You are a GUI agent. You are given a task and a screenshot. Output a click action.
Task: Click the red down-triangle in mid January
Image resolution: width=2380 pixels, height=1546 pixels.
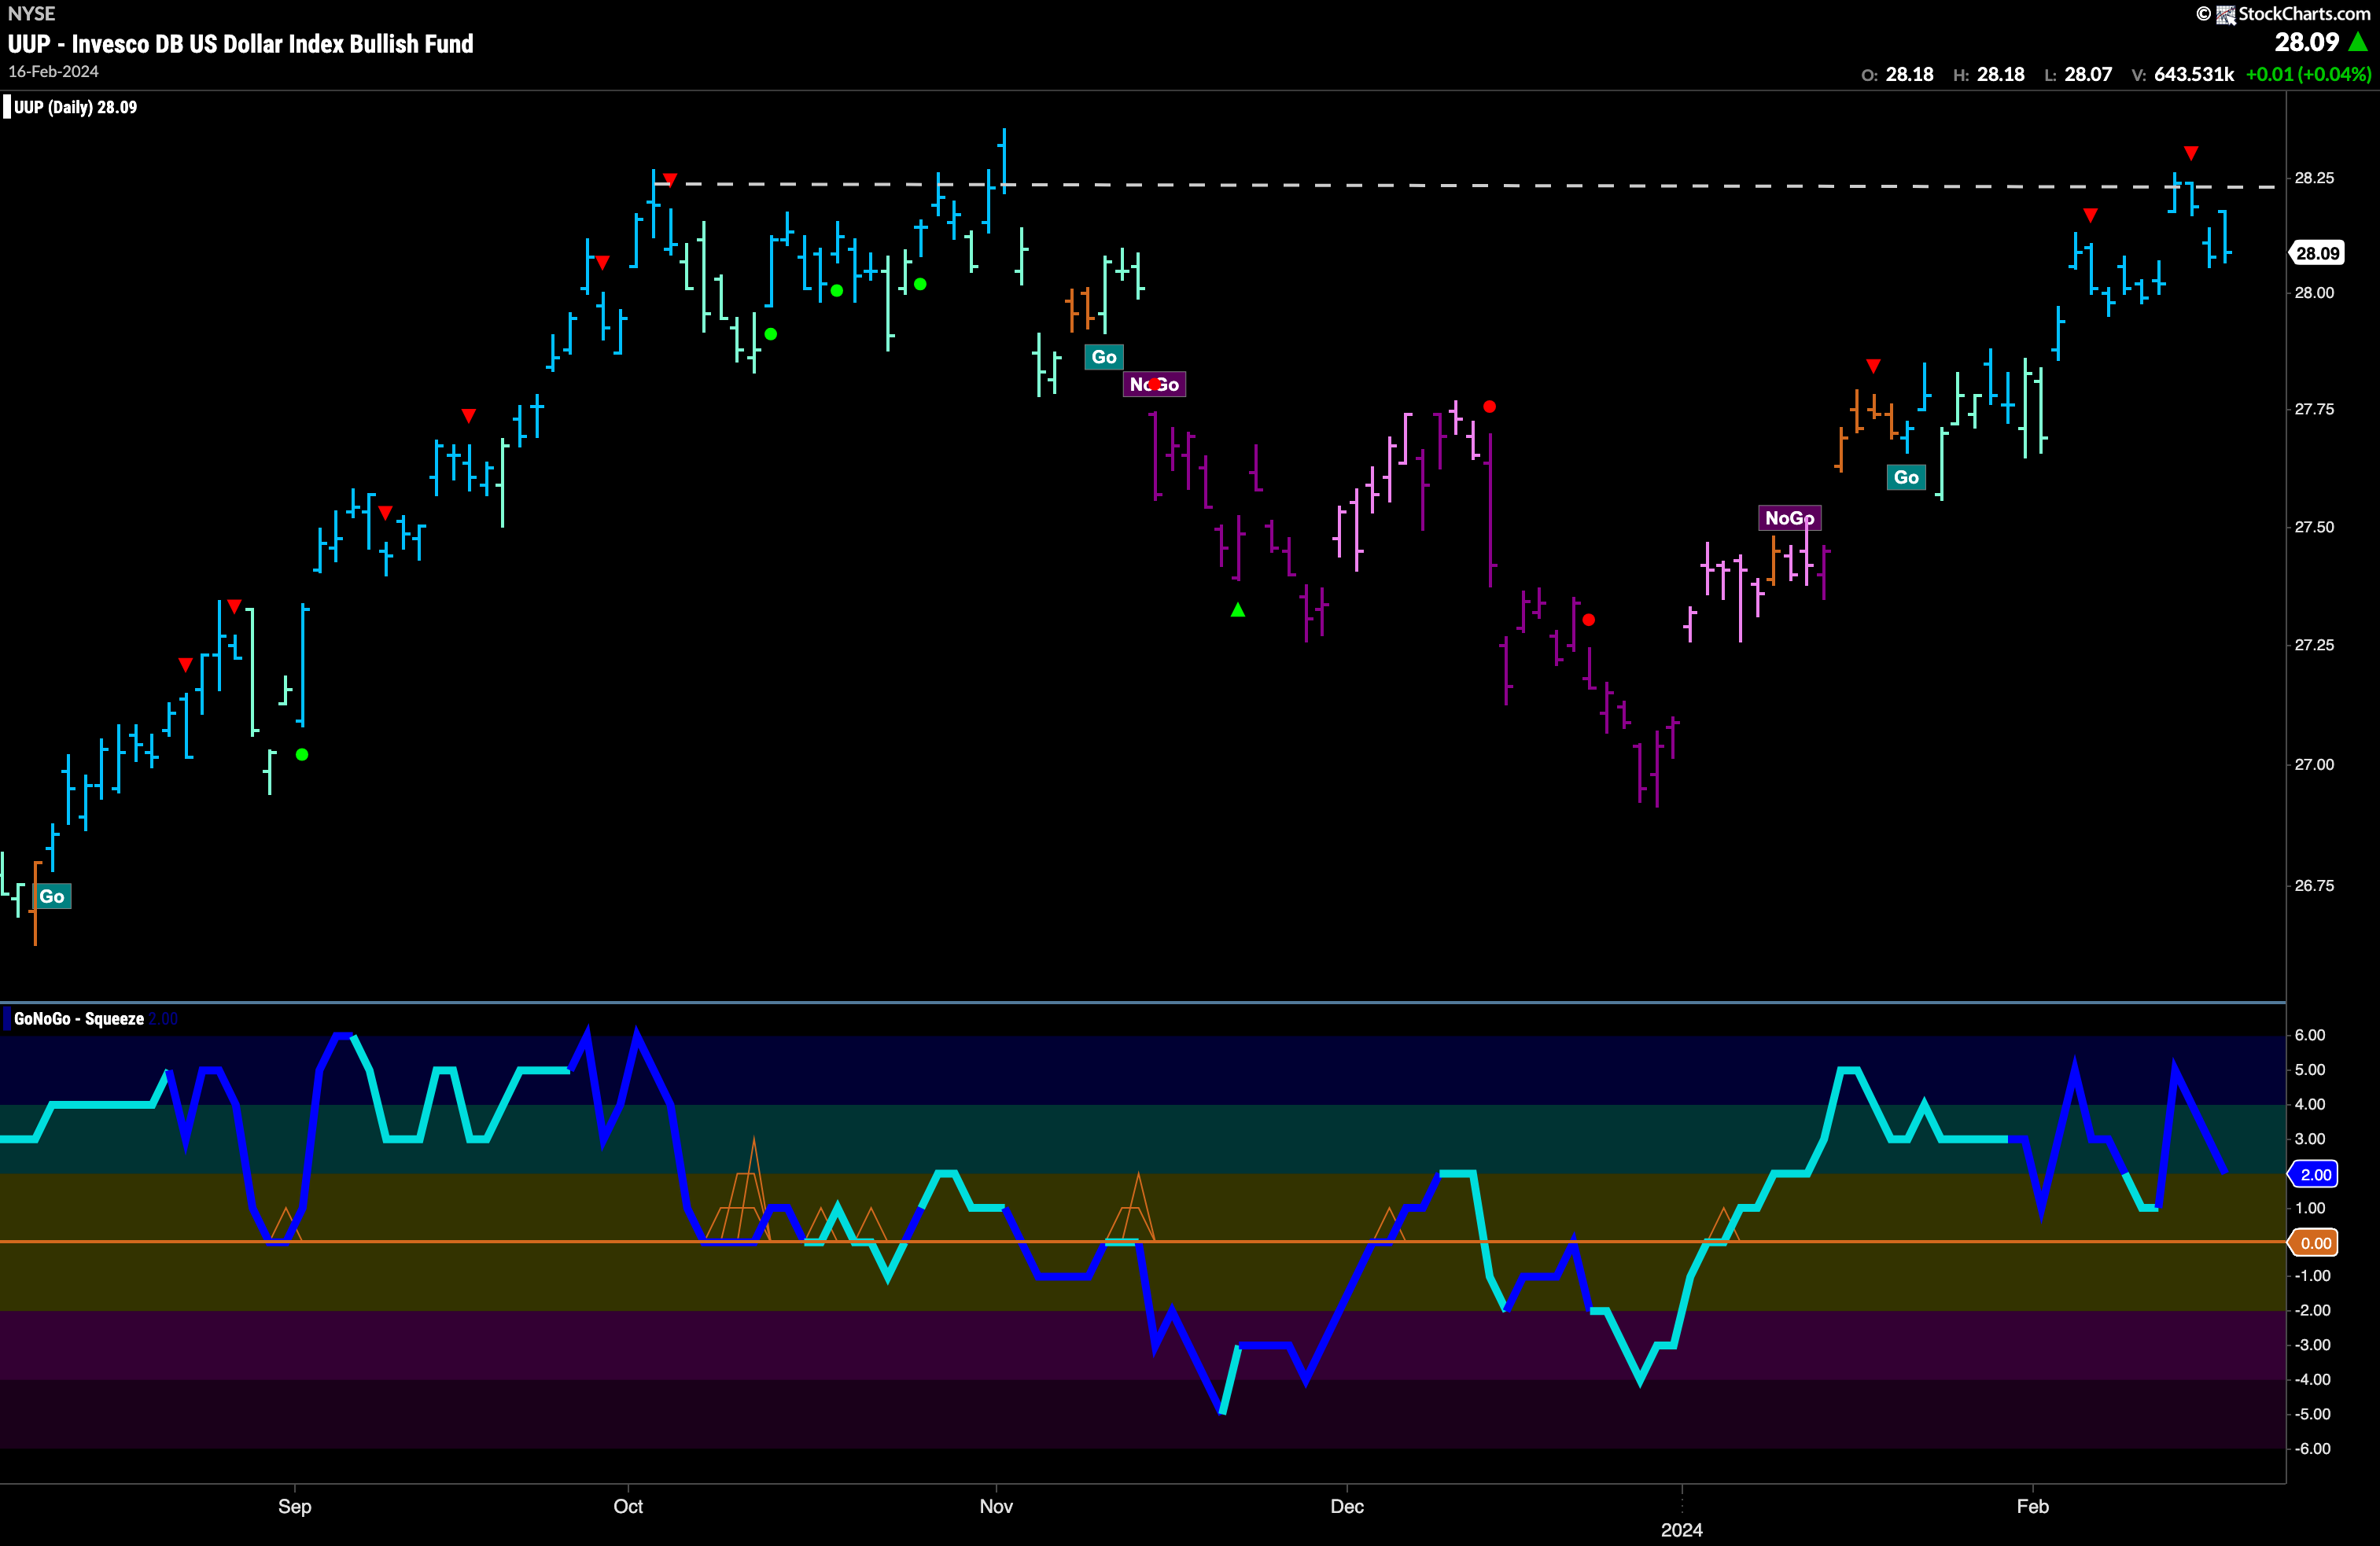1873,366
